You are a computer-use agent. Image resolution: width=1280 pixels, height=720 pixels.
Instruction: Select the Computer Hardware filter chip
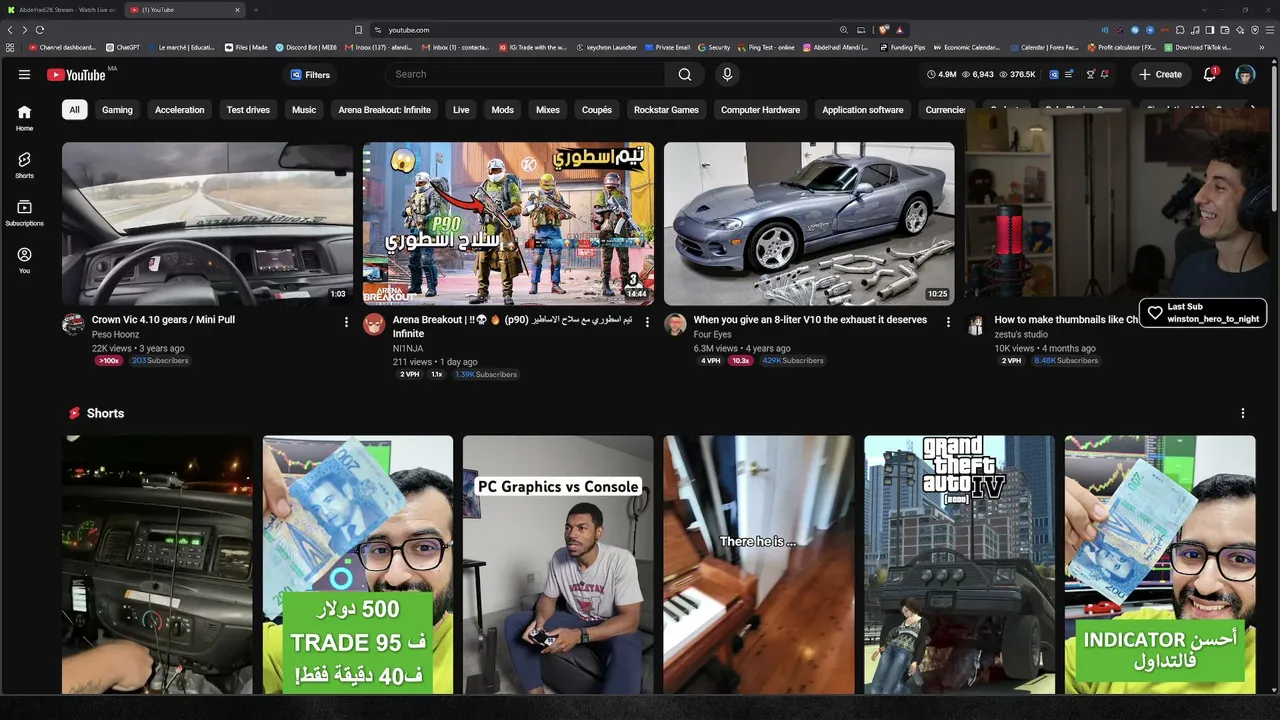(x=760, y=110)
